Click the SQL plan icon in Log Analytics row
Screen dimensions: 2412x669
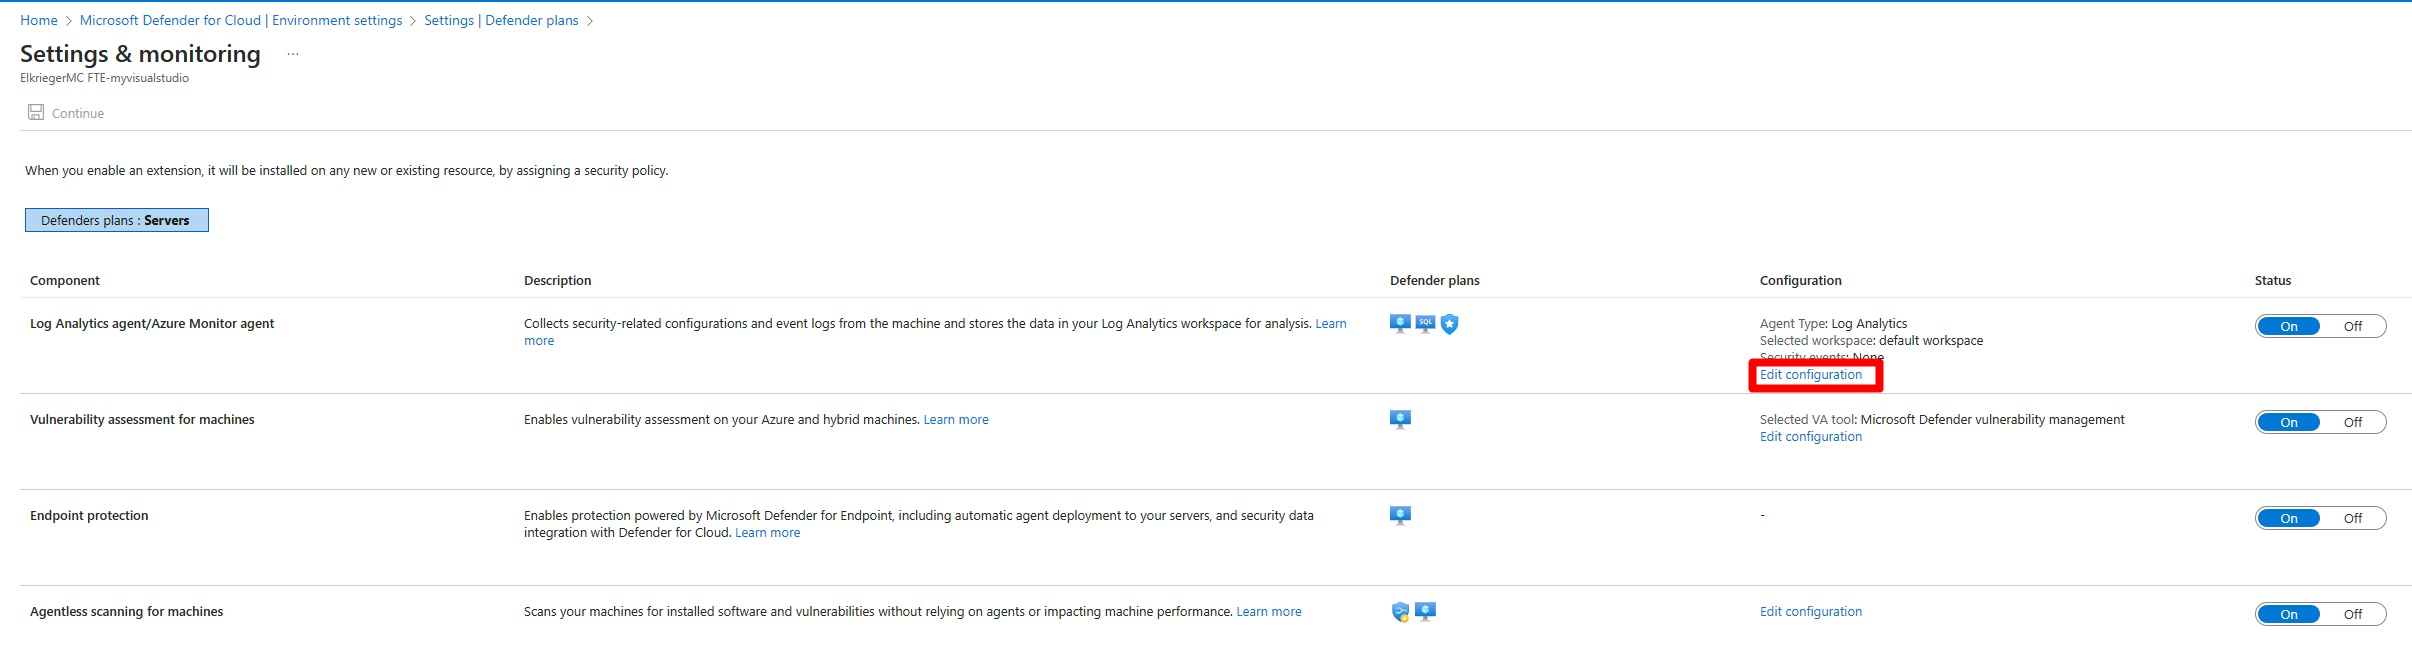click(1425, 323)
